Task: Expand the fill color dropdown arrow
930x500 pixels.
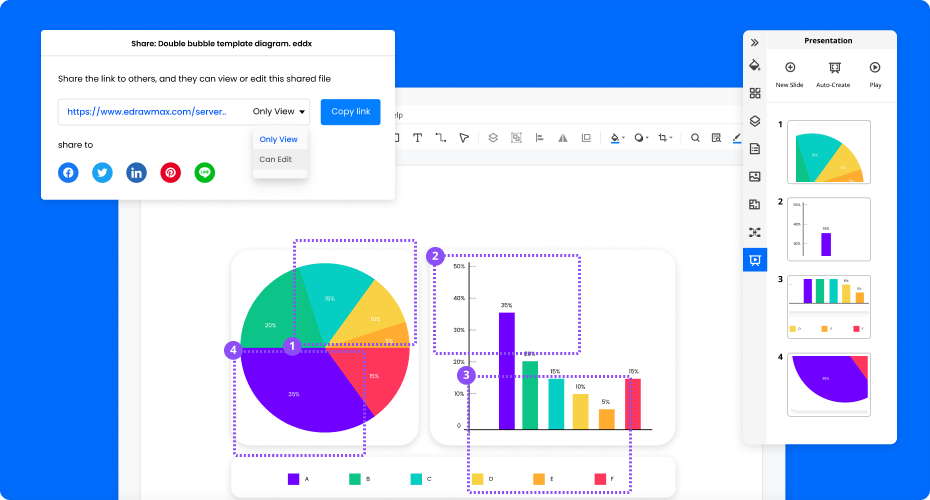Action: [x=624, y=138]
